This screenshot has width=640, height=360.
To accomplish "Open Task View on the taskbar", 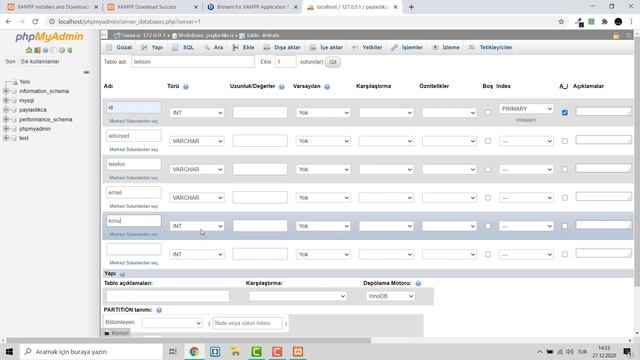I will point(173,351).
